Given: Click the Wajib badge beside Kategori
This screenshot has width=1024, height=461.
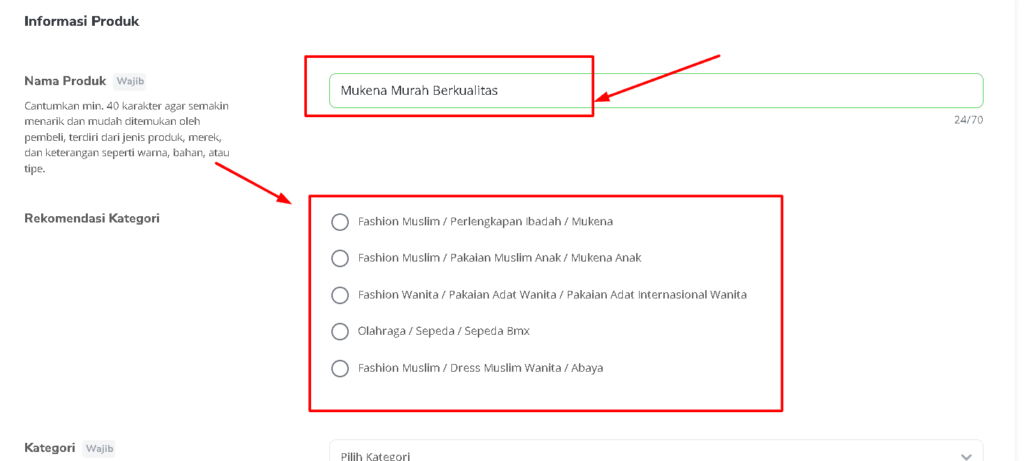Looking at the screenshot, I should tap(99, 449).
